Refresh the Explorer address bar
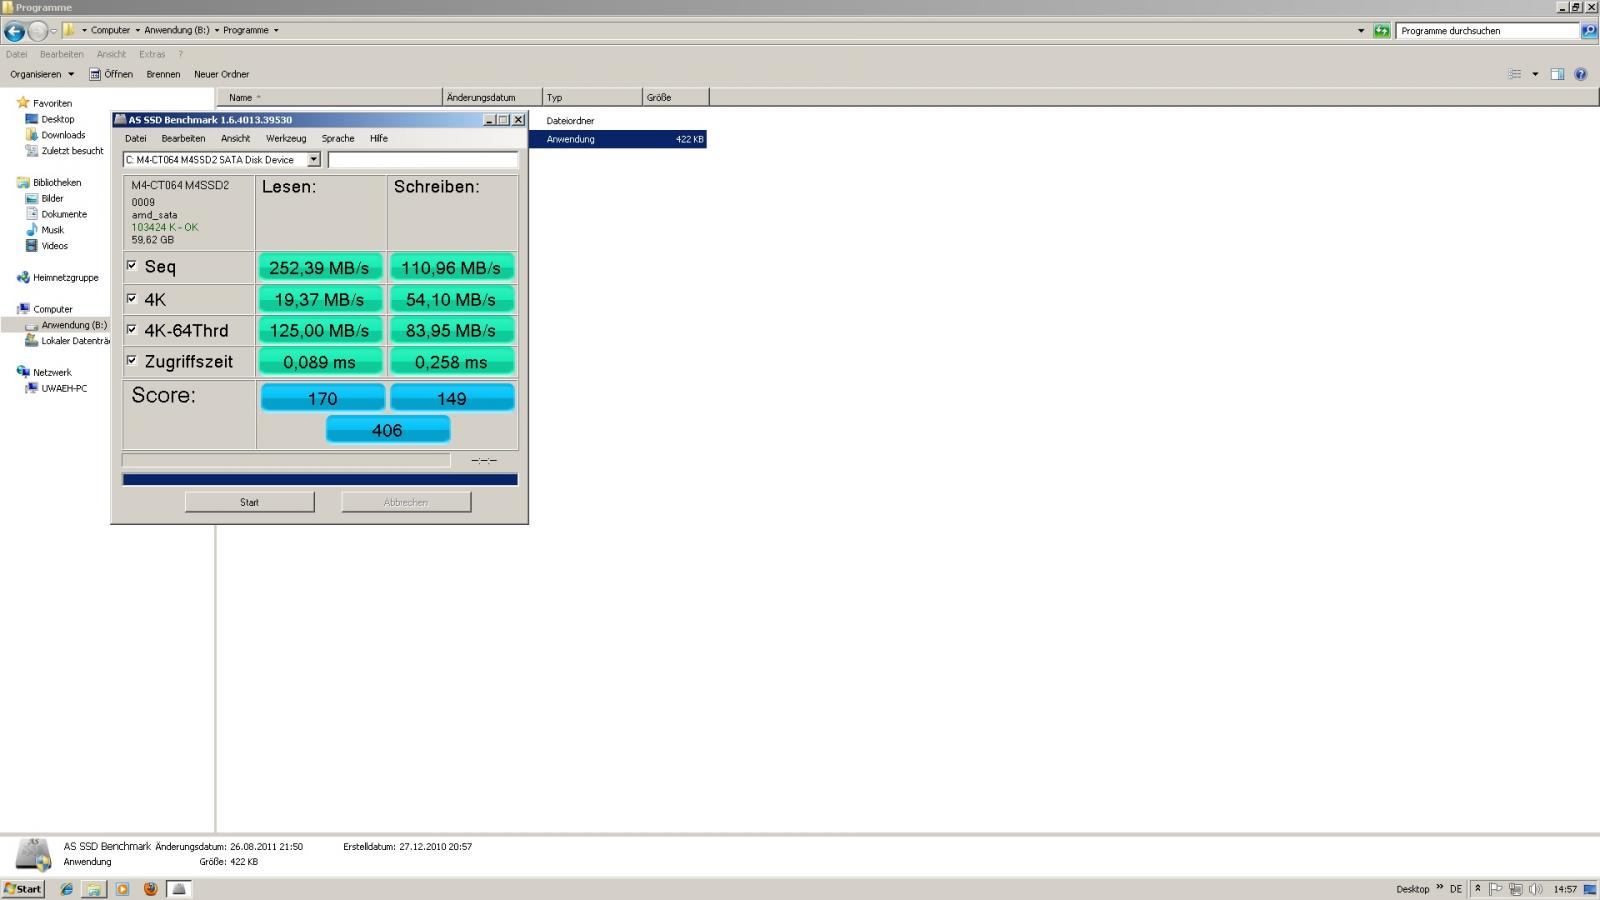 pos(1381,31)
